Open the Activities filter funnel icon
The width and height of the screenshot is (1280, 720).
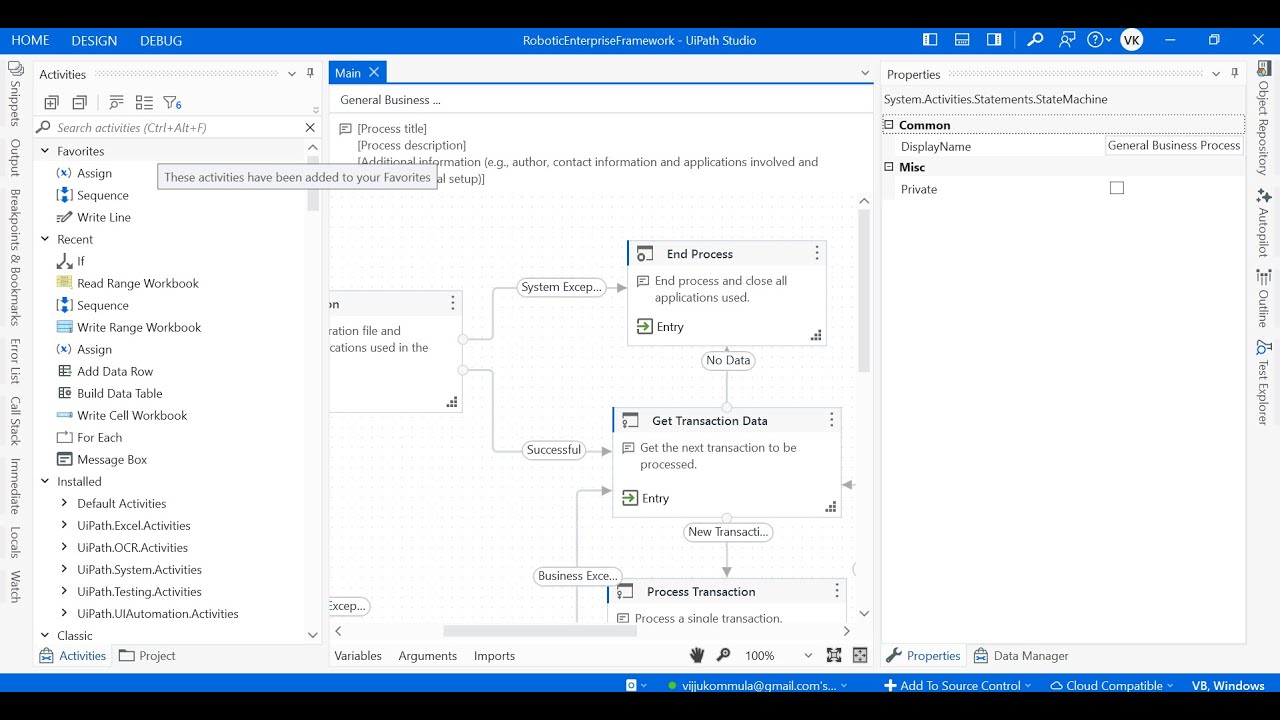pos(172,102)
